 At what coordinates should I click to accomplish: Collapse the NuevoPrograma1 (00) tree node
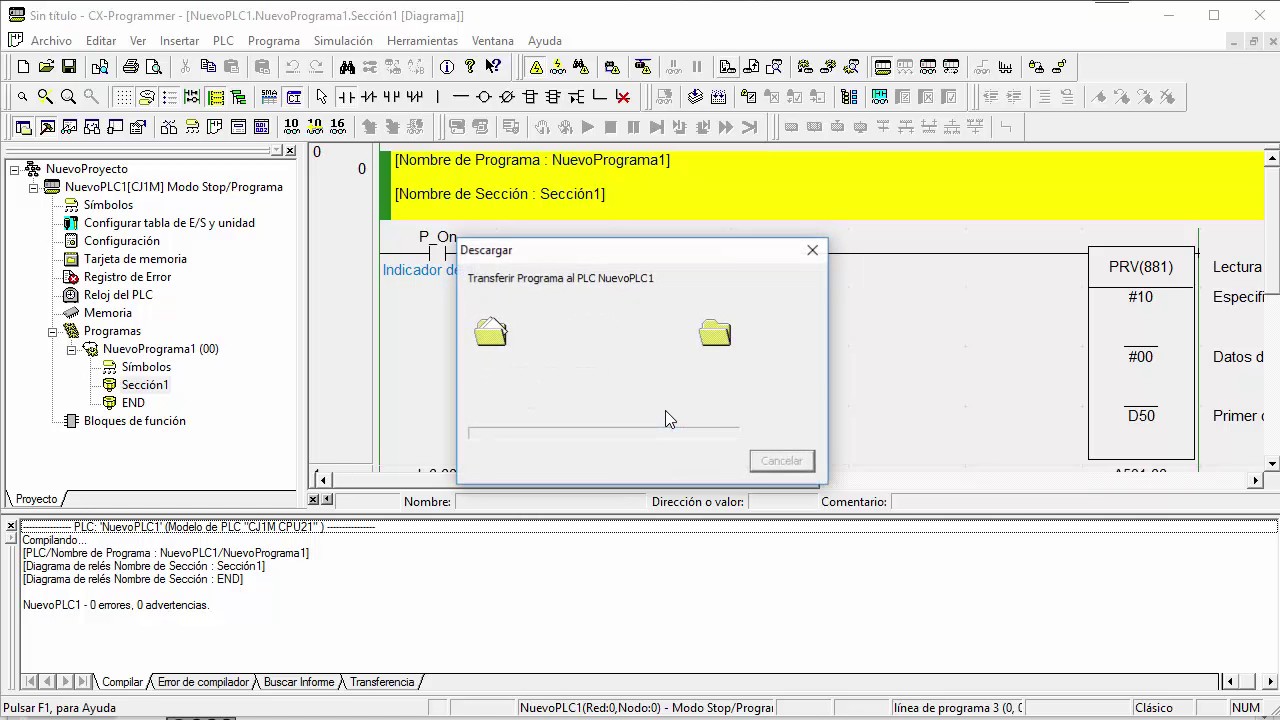72,349
